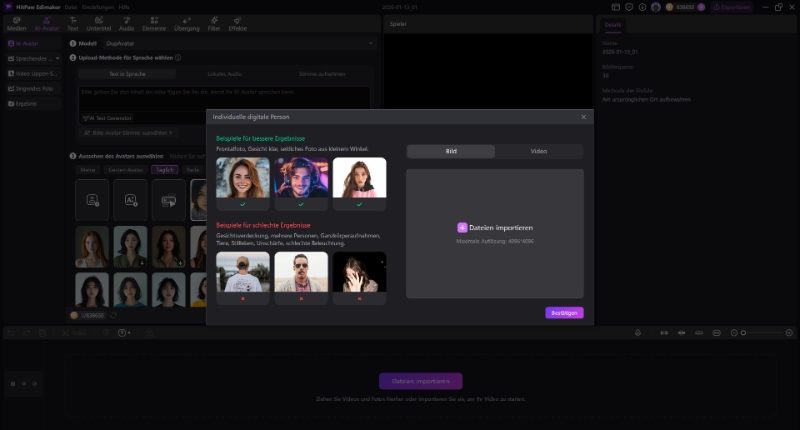Open the Bitte Avatar Stimme auswählen selector
Viewport: 800px width, 430px height.
(x=130, y=132)
